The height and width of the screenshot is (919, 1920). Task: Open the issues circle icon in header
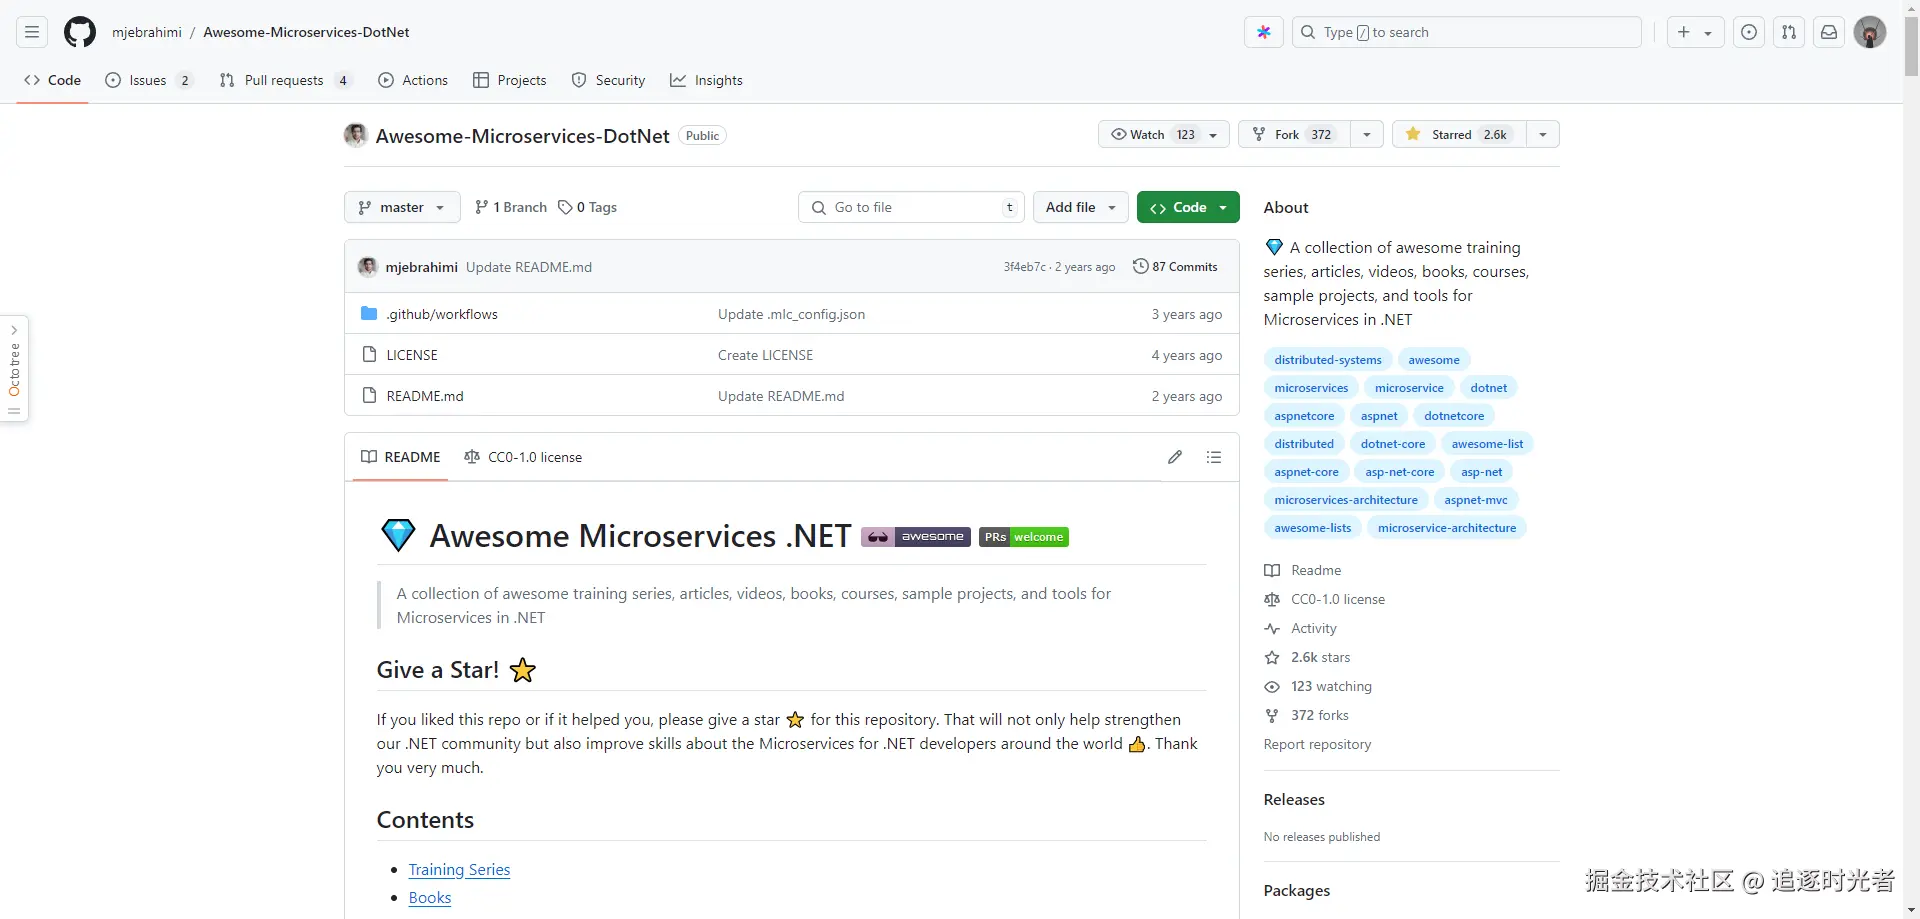[x=1749, y=32]
